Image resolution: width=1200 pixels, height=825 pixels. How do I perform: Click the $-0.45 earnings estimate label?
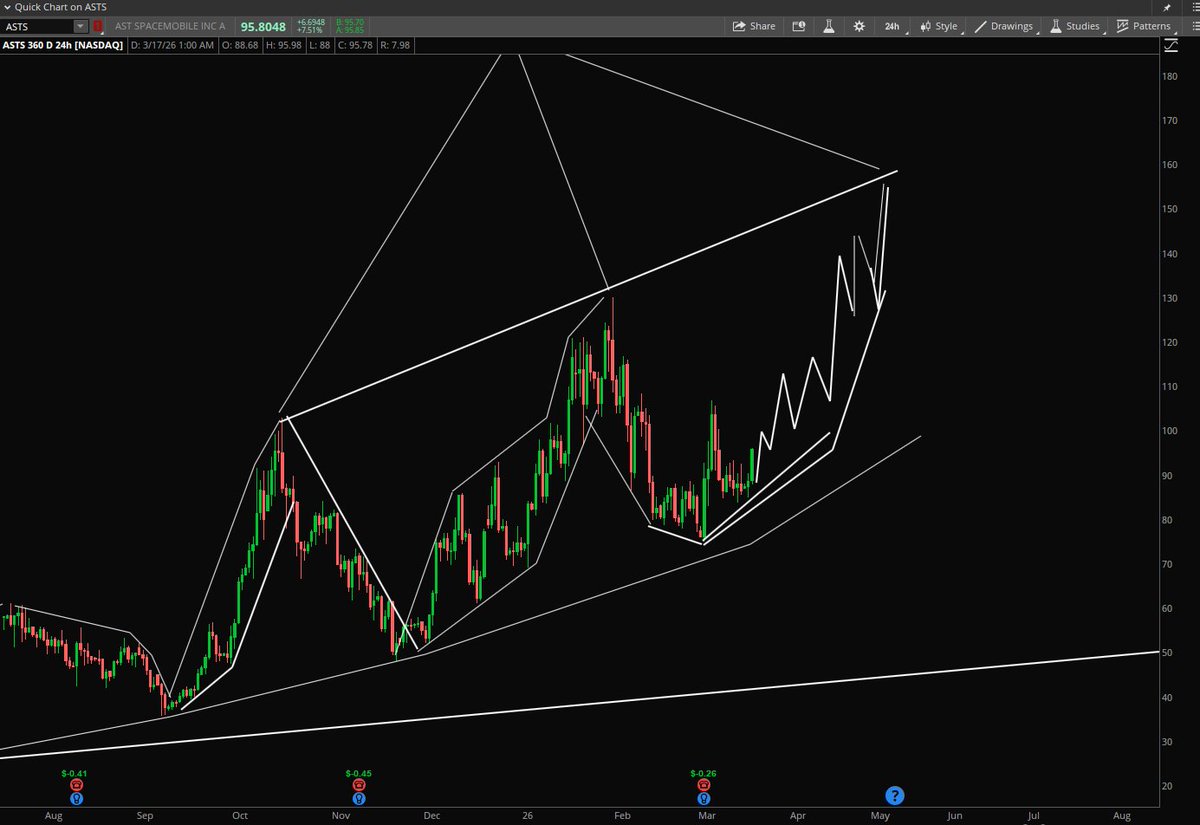pyautogui.click(x=358, y=774)
